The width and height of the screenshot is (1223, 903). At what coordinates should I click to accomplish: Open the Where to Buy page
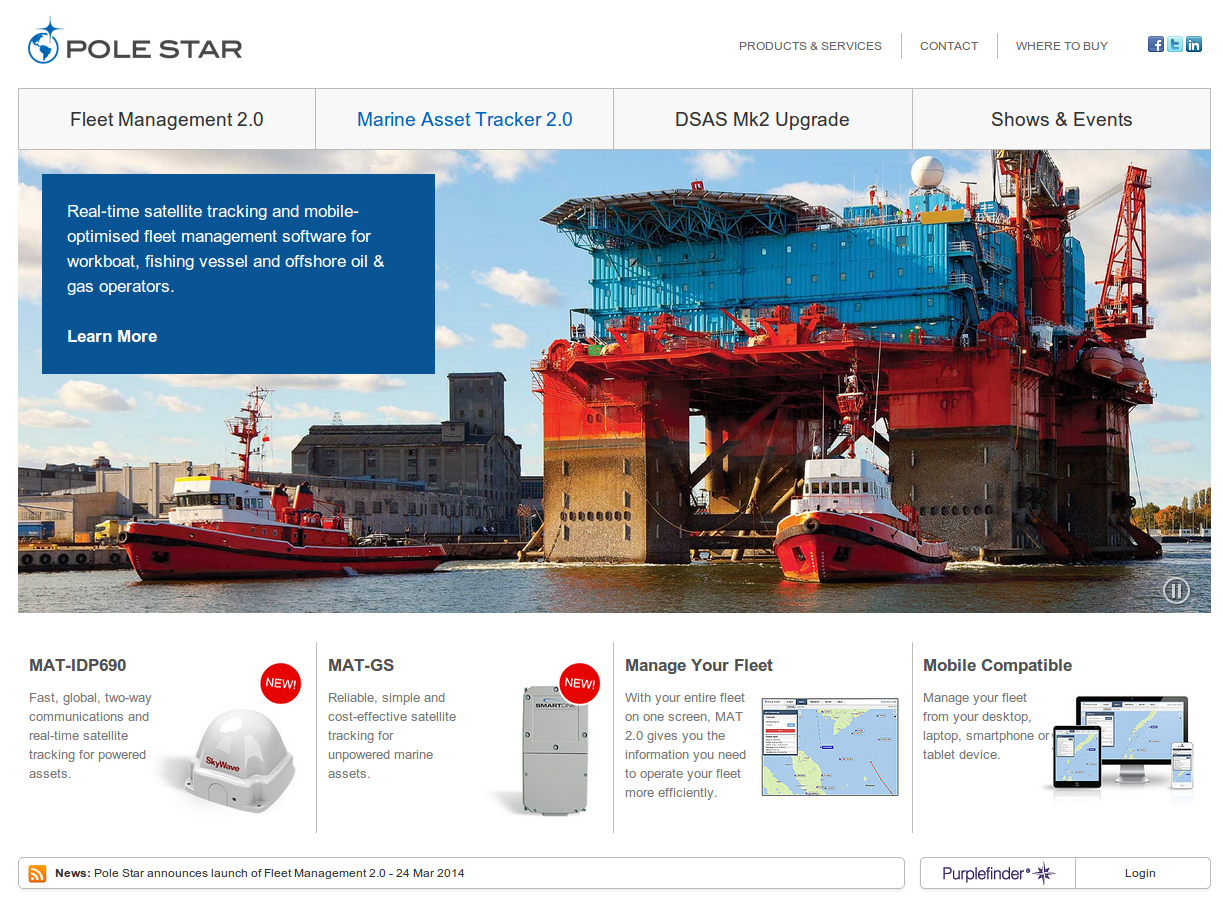[x=1062, y=46]
